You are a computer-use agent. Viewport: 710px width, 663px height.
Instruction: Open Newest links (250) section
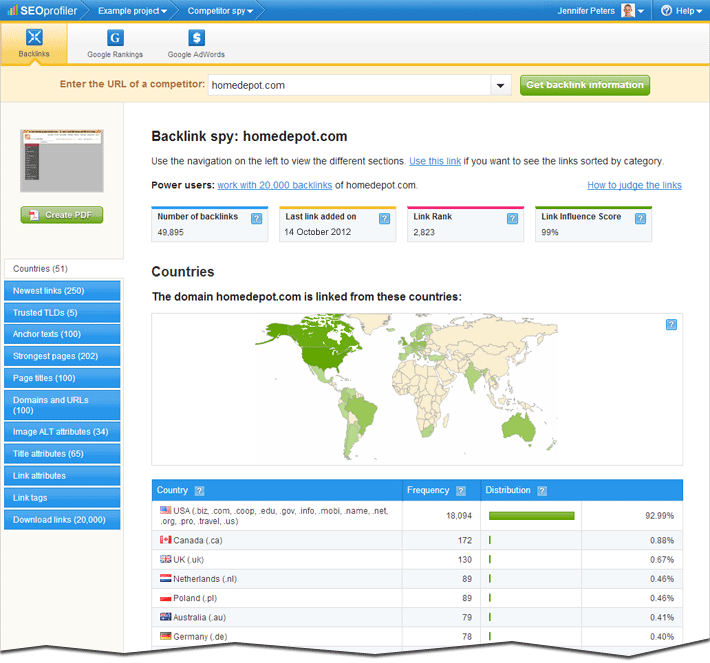click(x=62, y=291)
